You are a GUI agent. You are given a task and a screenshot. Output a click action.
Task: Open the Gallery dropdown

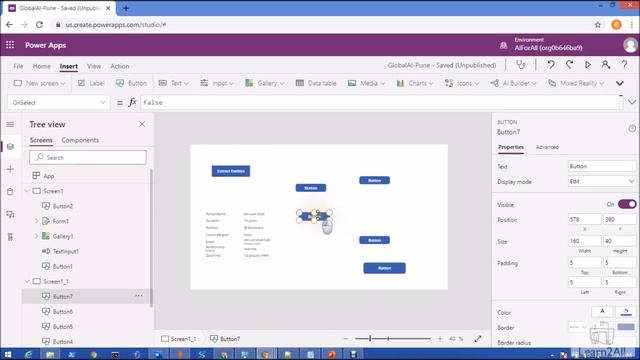click(264, 83)
